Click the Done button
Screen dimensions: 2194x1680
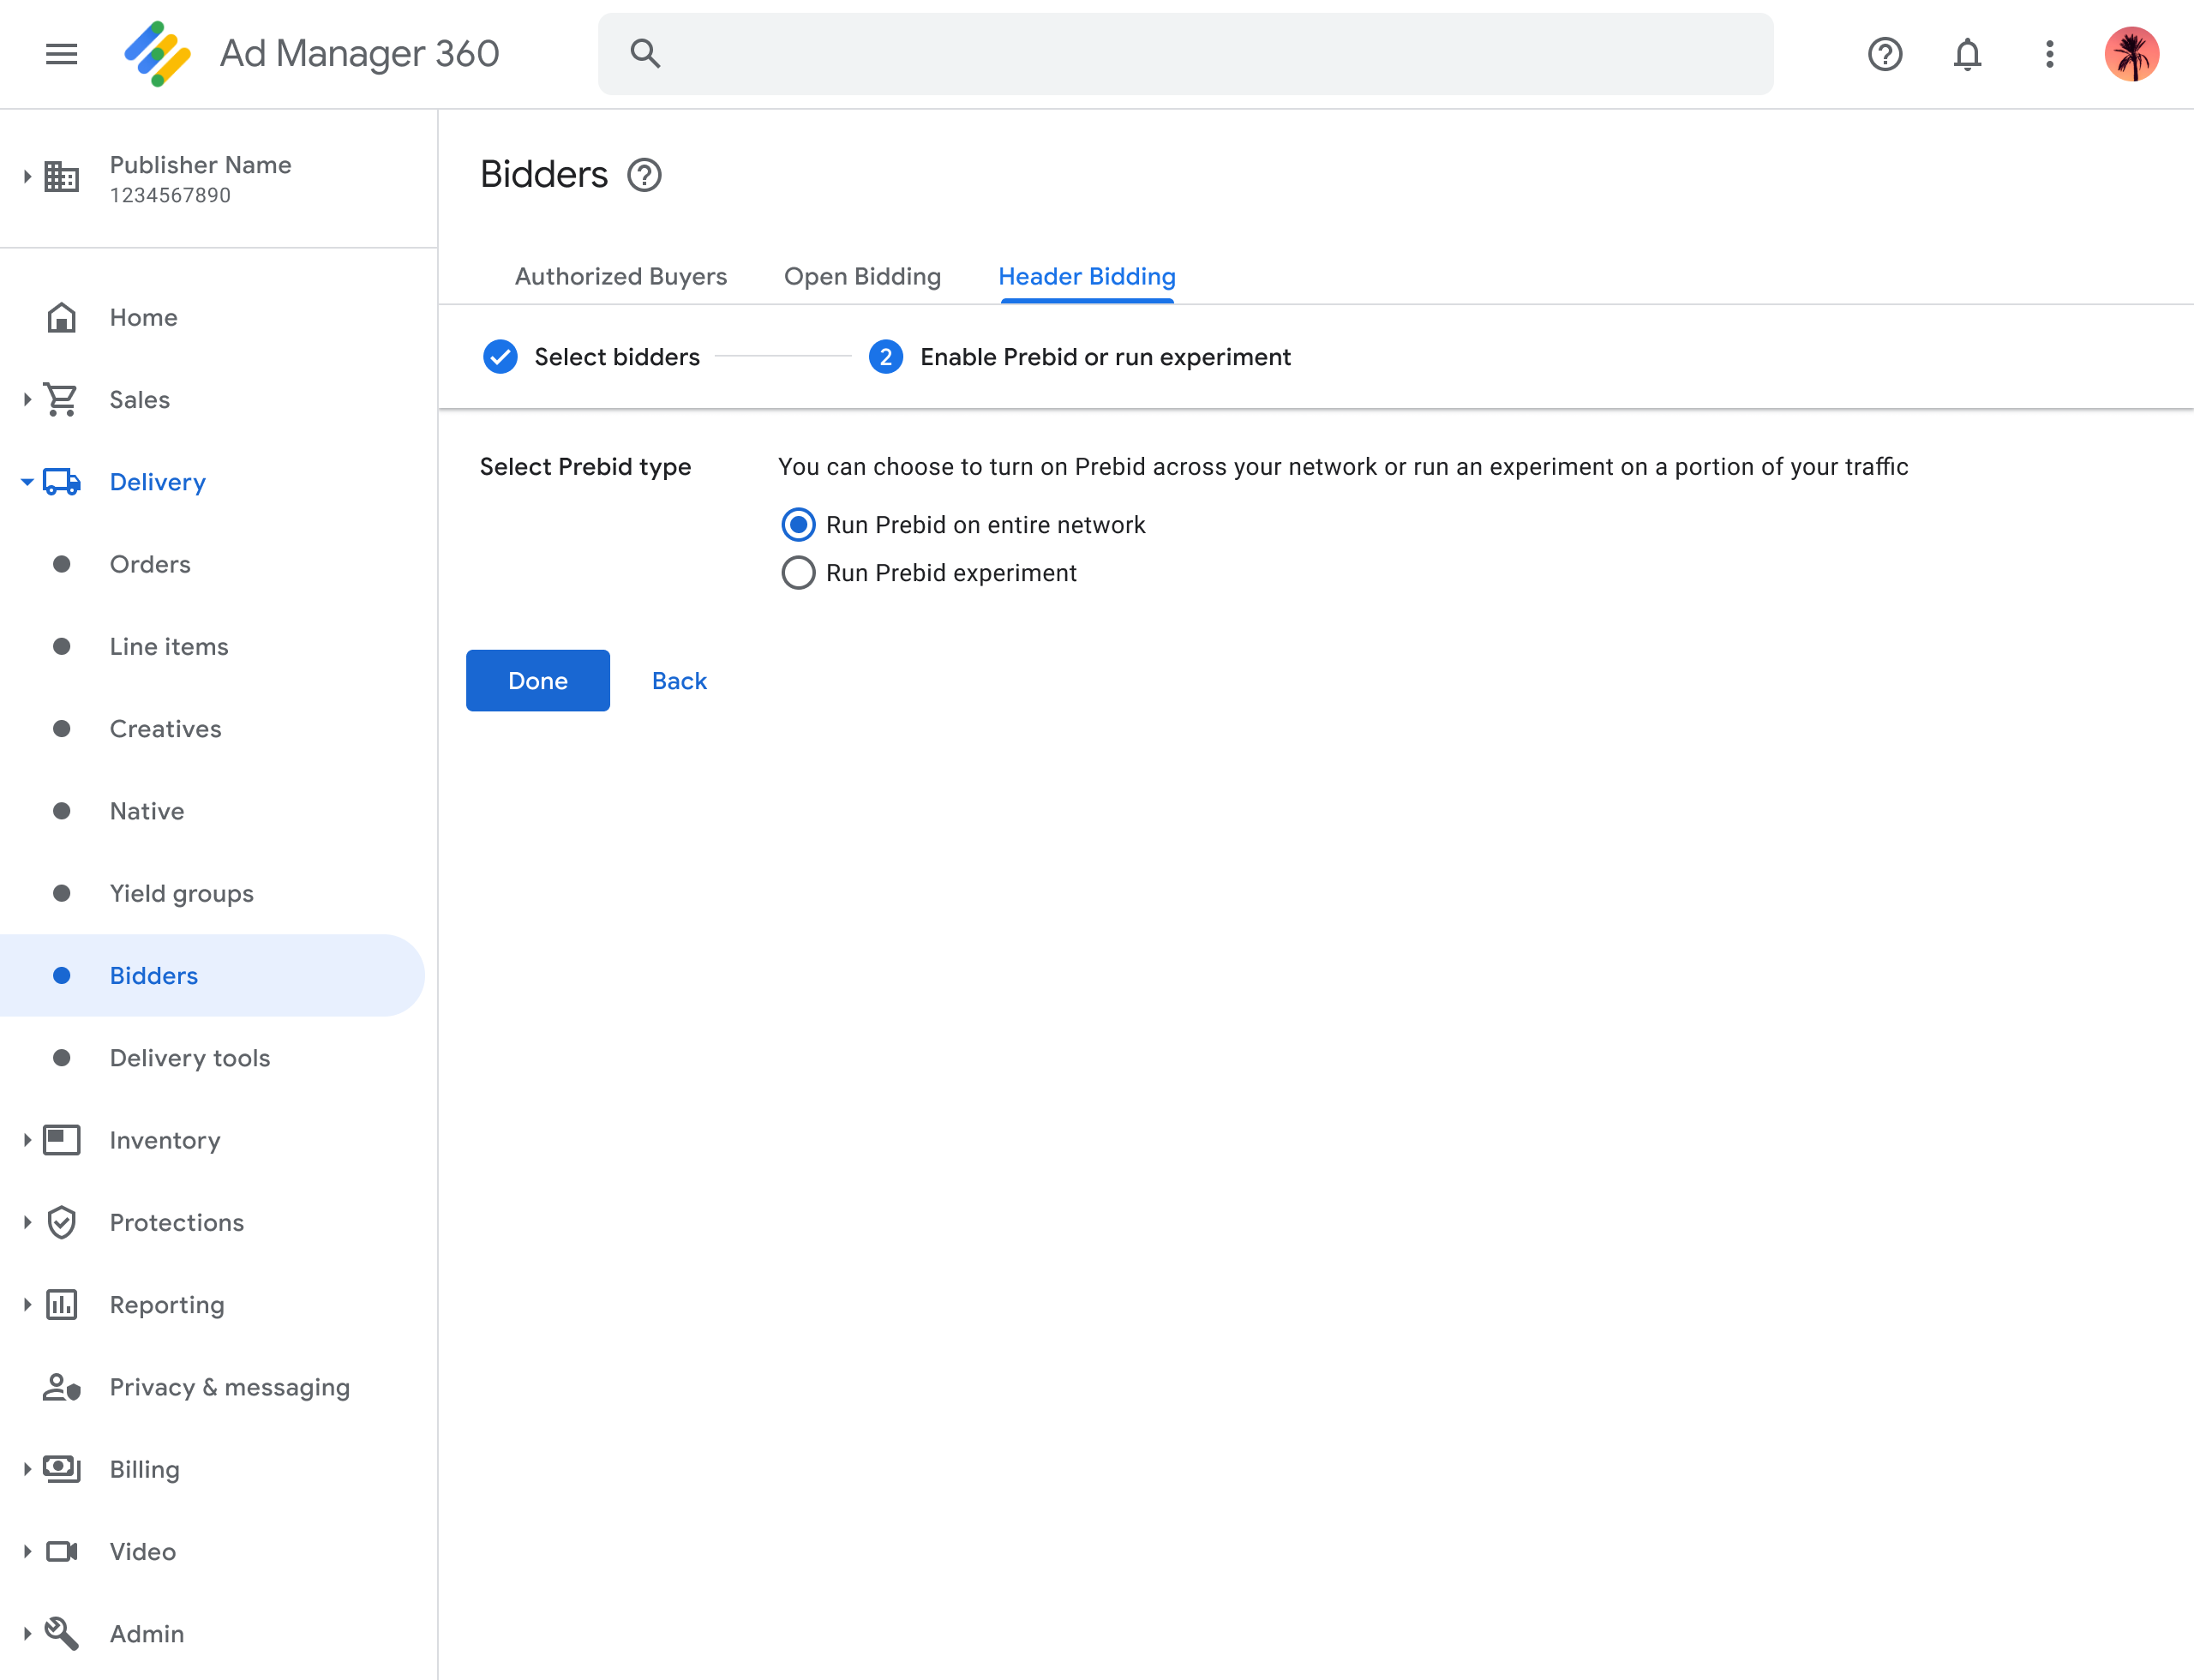click(x=537, y=681)
